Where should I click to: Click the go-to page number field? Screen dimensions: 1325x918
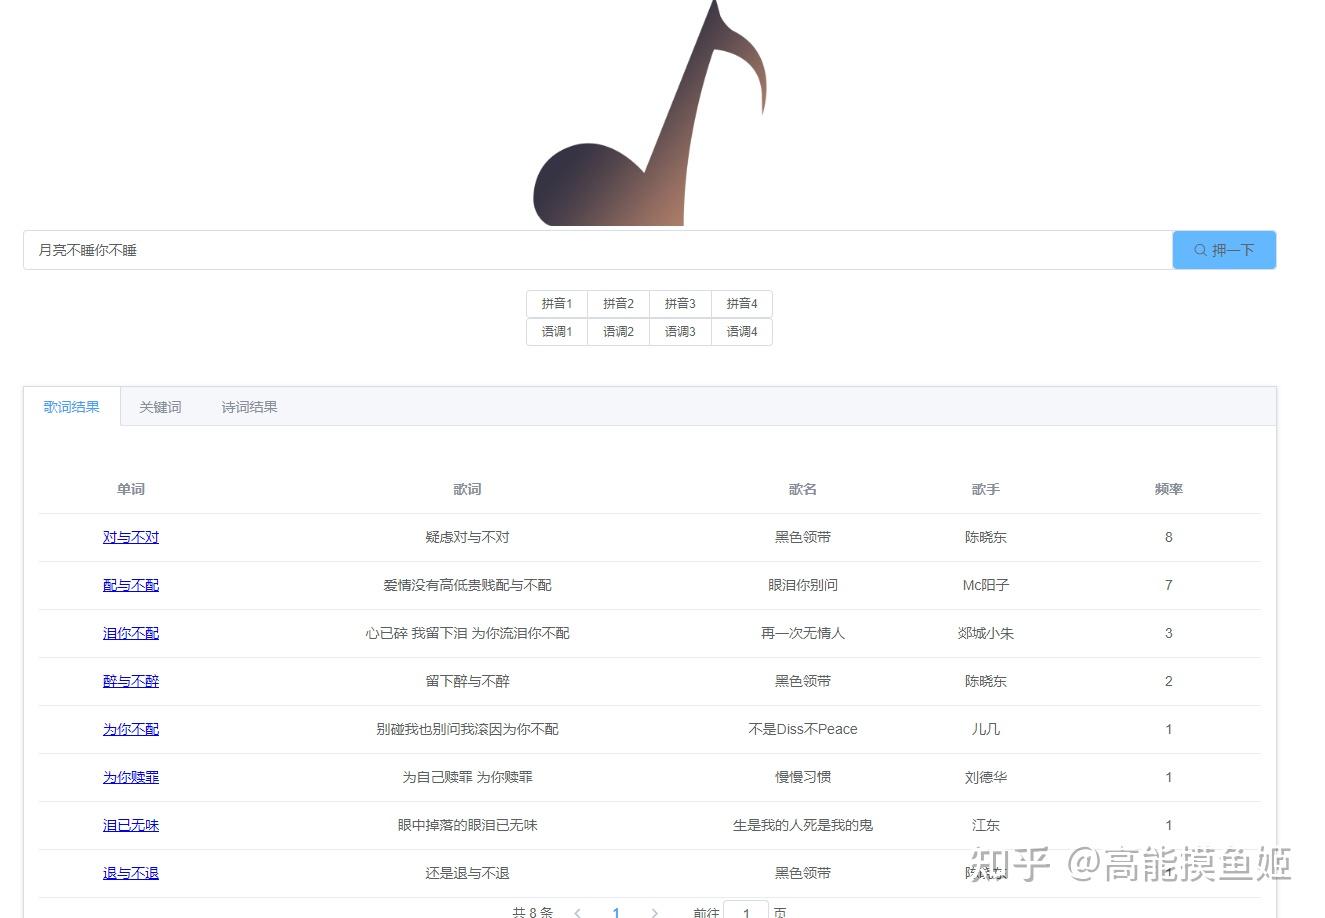746,910
